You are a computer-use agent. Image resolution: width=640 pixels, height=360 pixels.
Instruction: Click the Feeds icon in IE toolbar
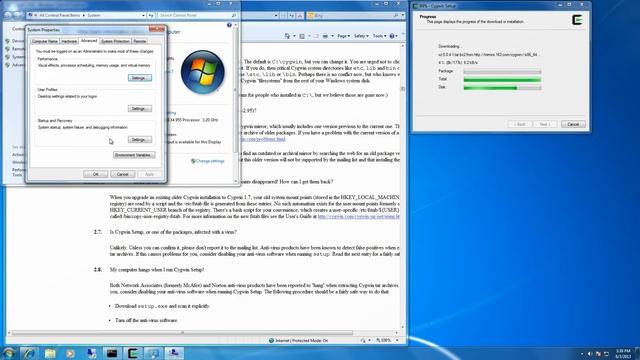(302, 36)
